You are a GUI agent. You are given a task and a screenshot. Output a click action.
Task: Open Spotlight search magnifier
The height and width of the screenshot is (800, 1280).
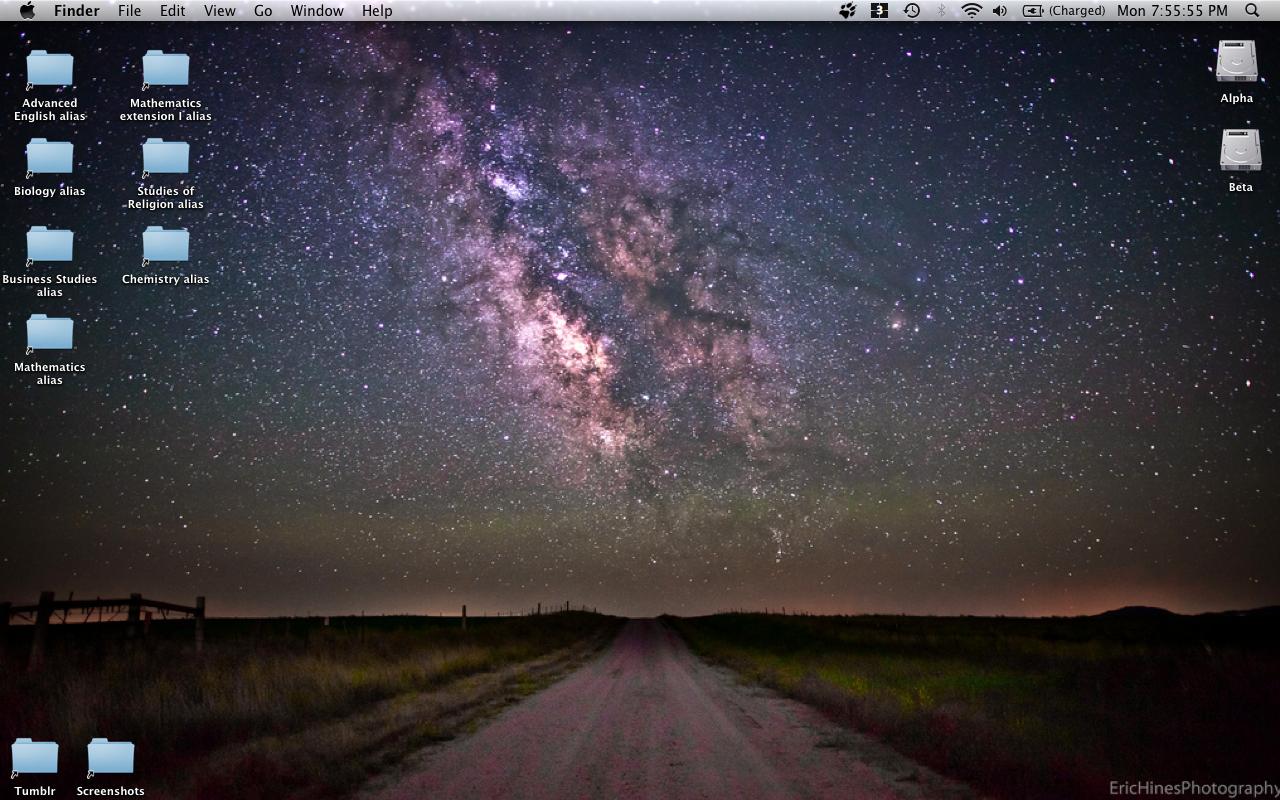point(1252,10)
